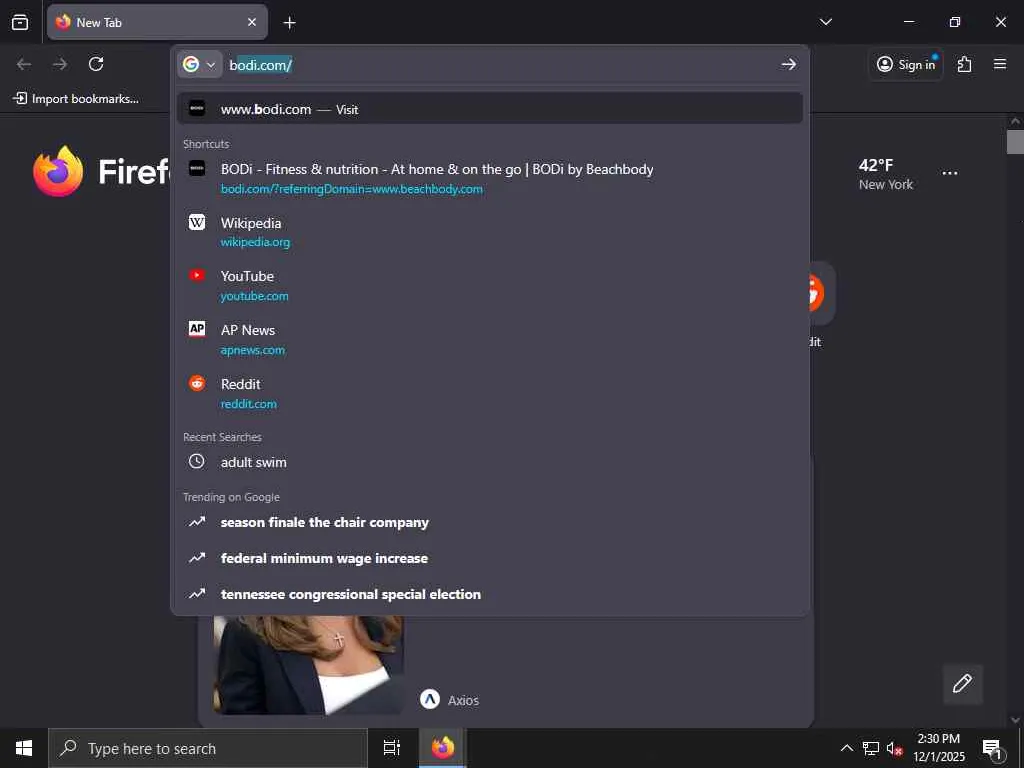
Task: Close the New Tab tab
Action: (x=252, y=22)
